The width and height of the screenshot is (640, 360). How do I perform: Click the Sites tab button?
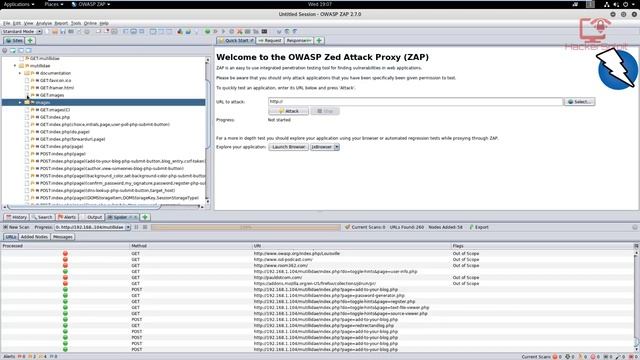14,40
